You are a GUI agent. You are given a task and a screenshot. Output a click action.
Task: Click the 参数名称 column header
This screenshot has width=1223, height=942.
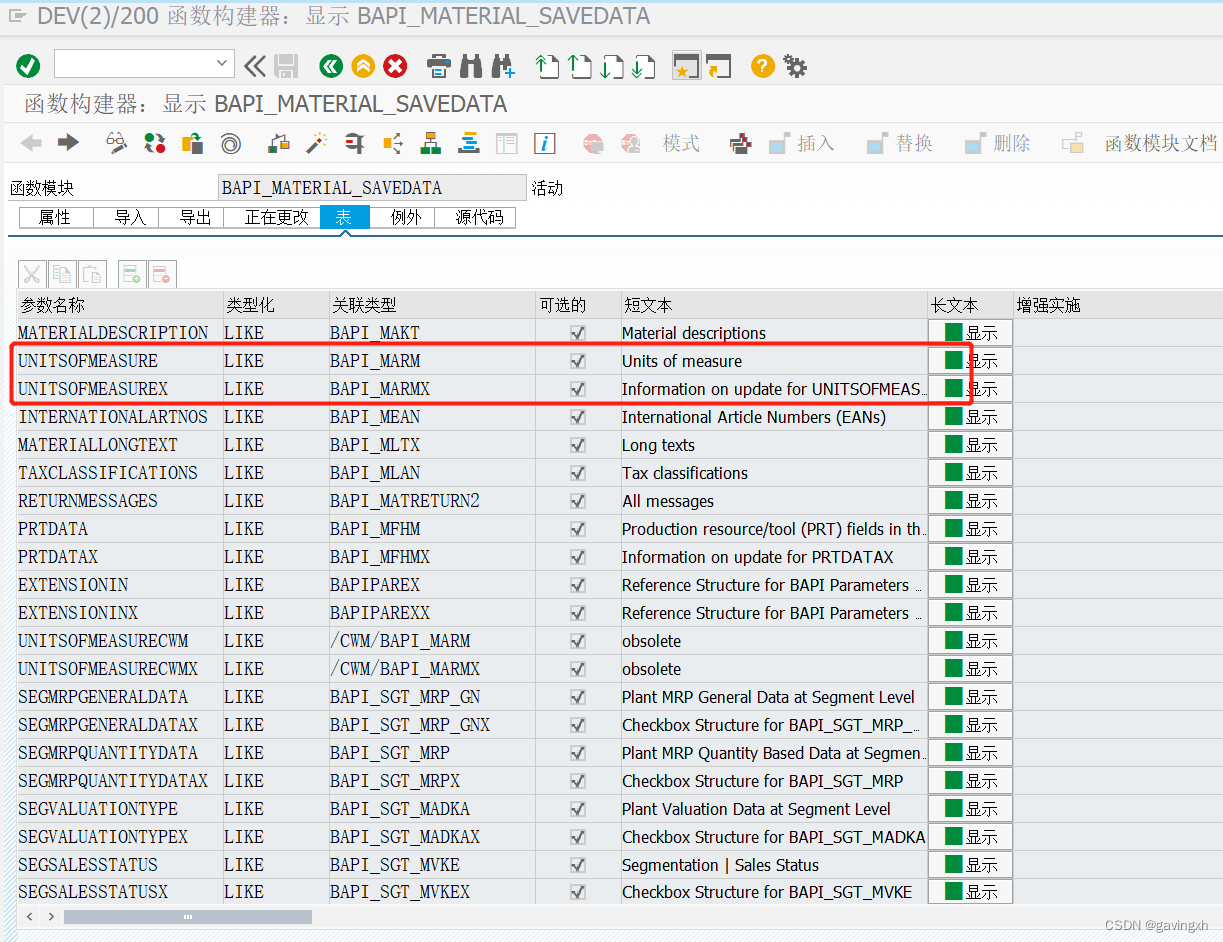[x=119, y=305]
